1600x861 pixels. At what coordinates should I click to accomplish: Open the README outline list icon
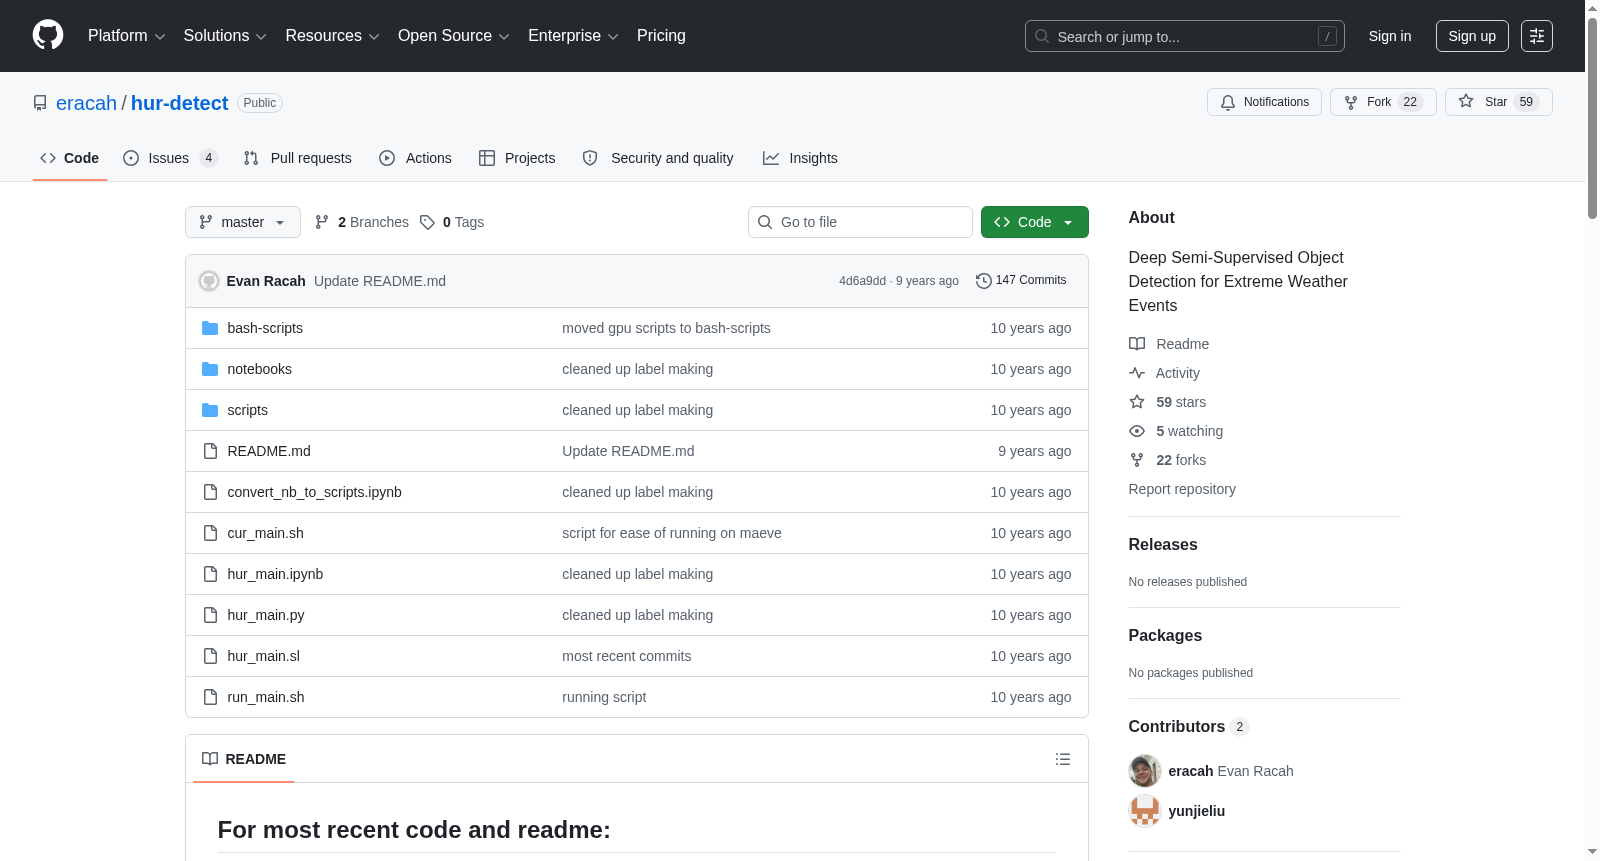click(x=1063, y=759)
